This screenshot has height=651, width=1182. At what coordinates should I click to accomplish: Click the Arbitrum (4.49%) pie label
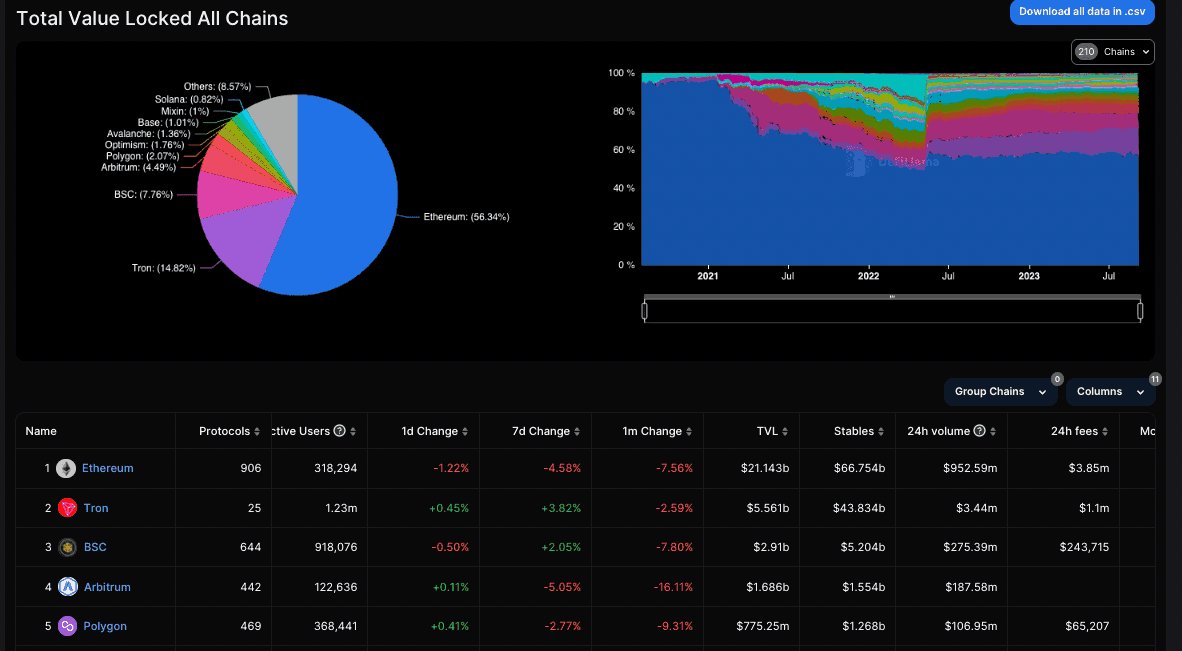pos(139,167)
